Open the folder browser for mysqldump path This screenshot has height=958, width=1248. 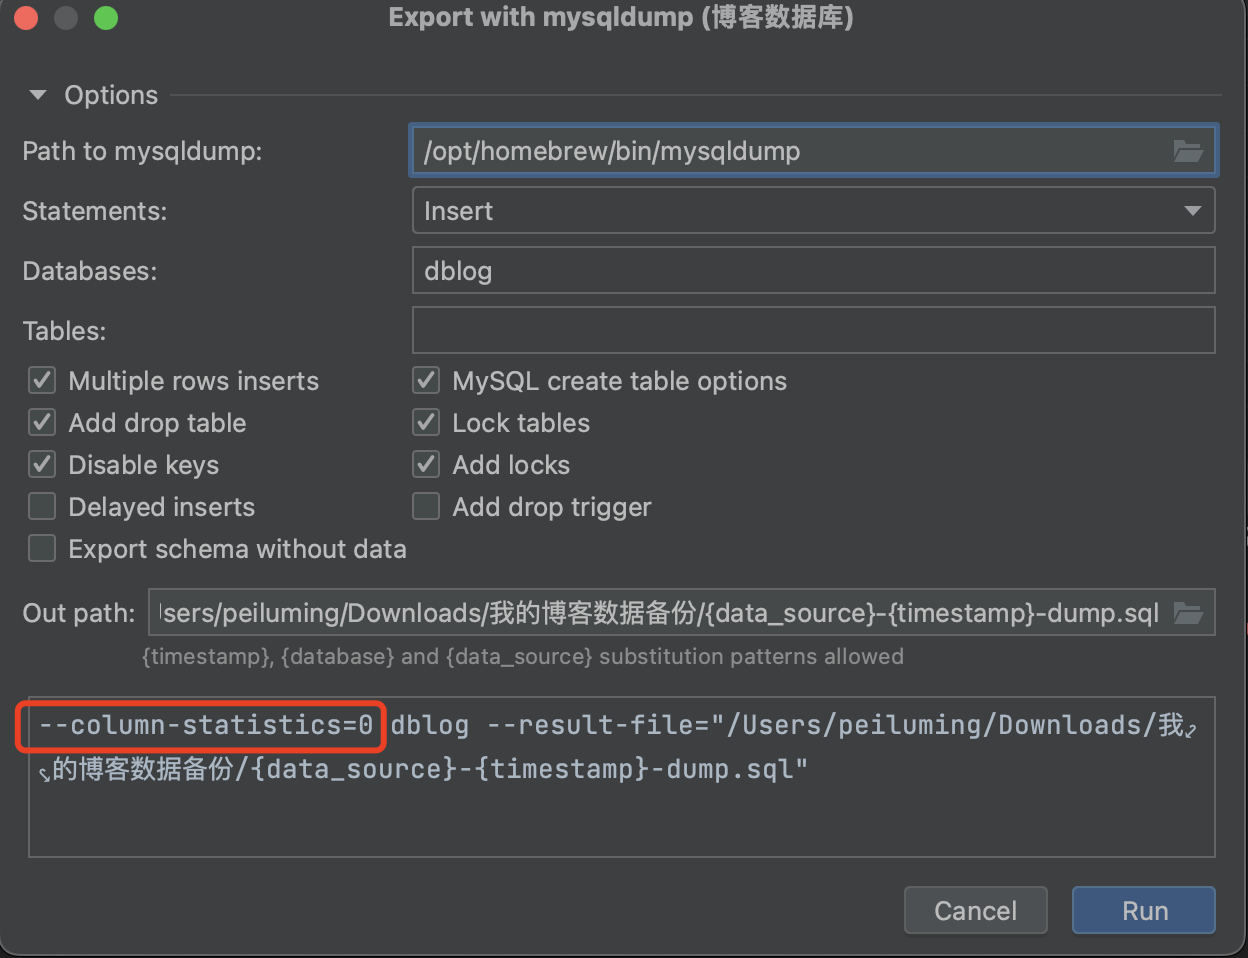point(1189,151)
